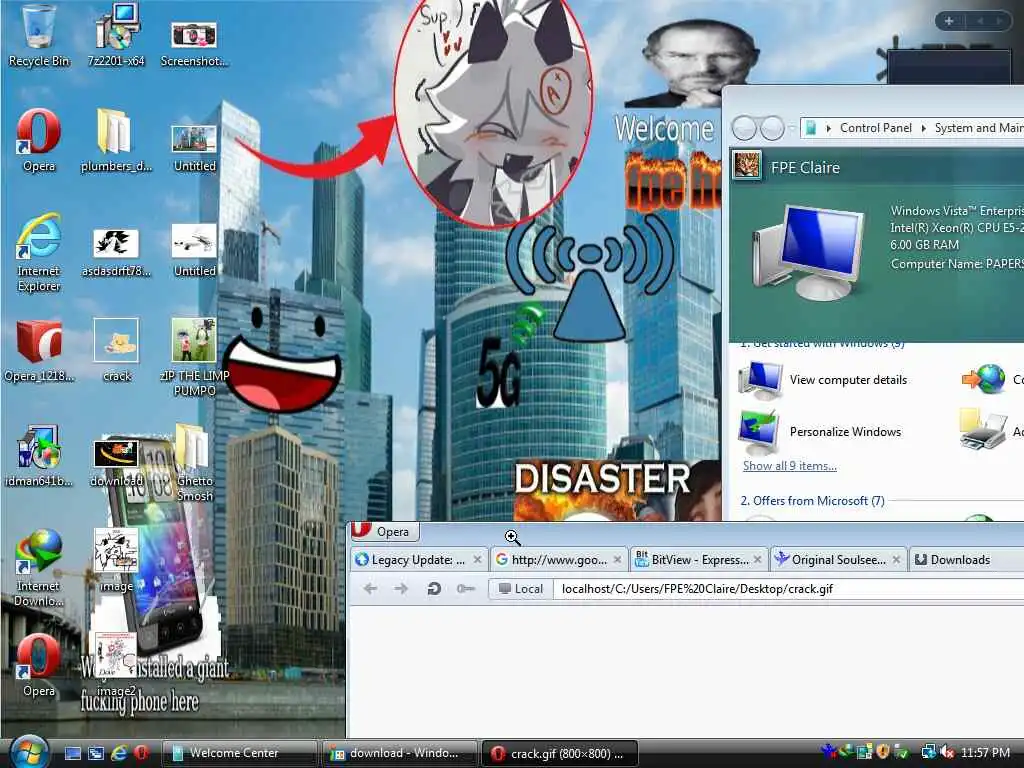Switch to download - Windo... taskbar button
The image size is (1024, 768).
coord(399,753)
